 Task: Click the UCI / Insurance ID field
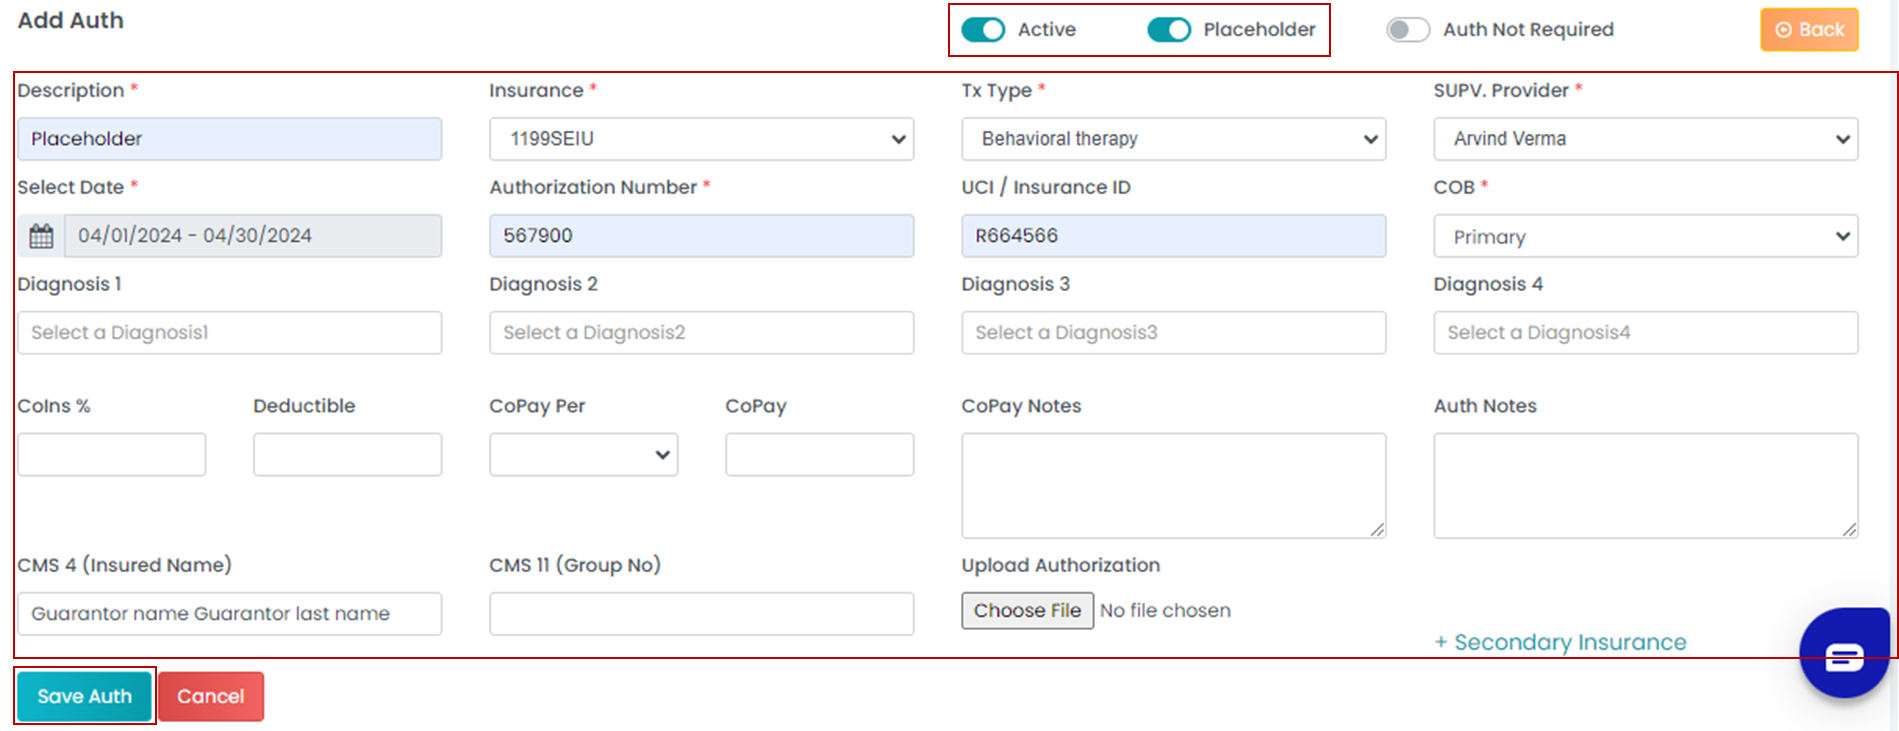tap(1173, 236)
